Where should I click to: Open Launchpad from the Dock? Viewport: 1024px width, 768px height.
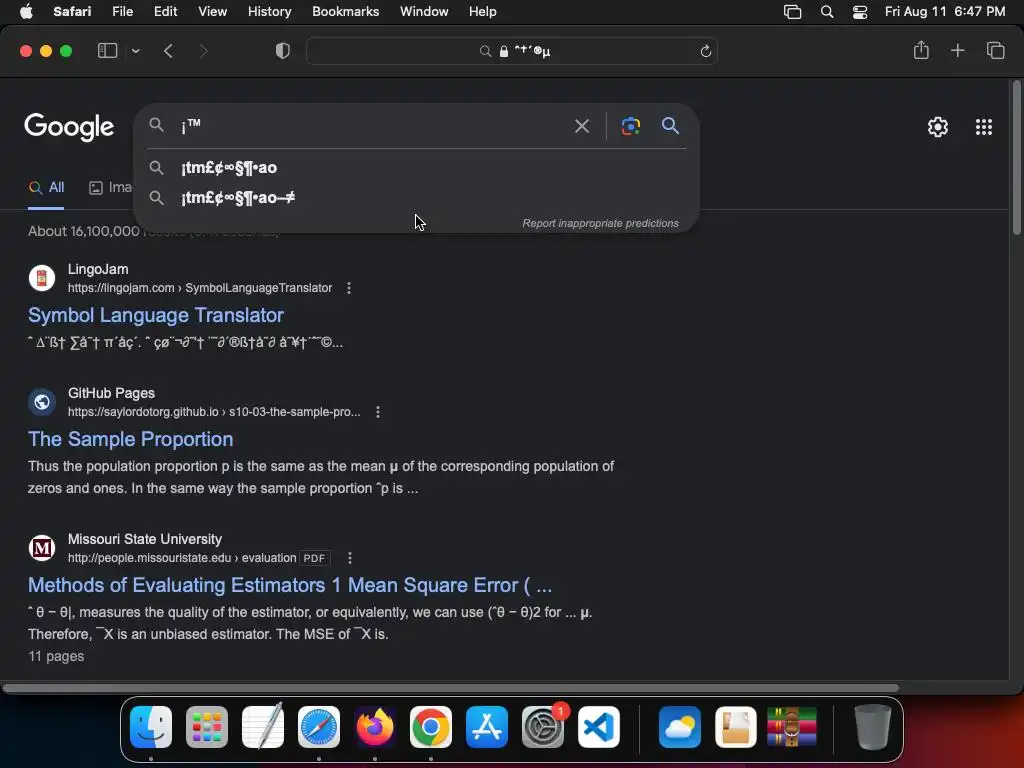click(207, 727)
